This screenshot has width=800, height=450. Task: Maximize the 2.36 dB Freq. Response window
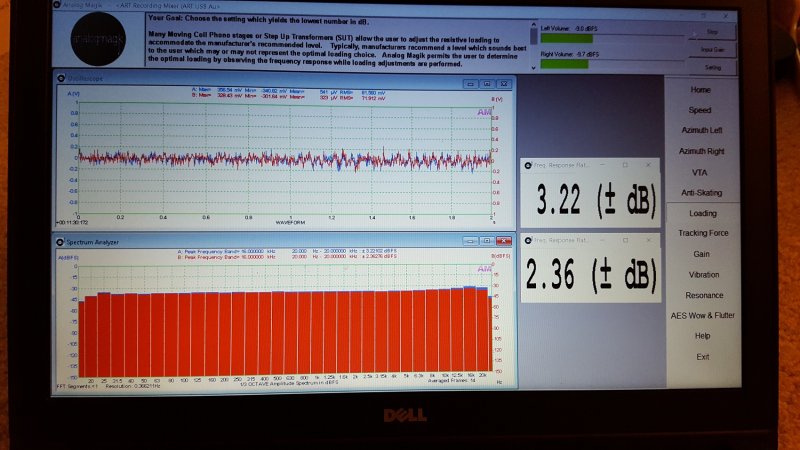[626, 240]
